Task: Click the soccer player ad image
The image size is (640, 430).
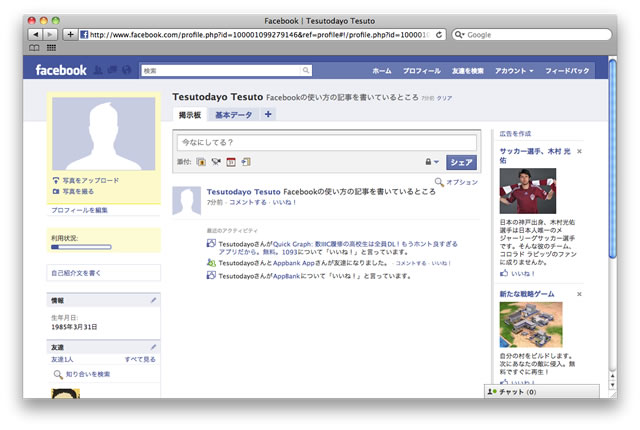Action: coord(528,191)
